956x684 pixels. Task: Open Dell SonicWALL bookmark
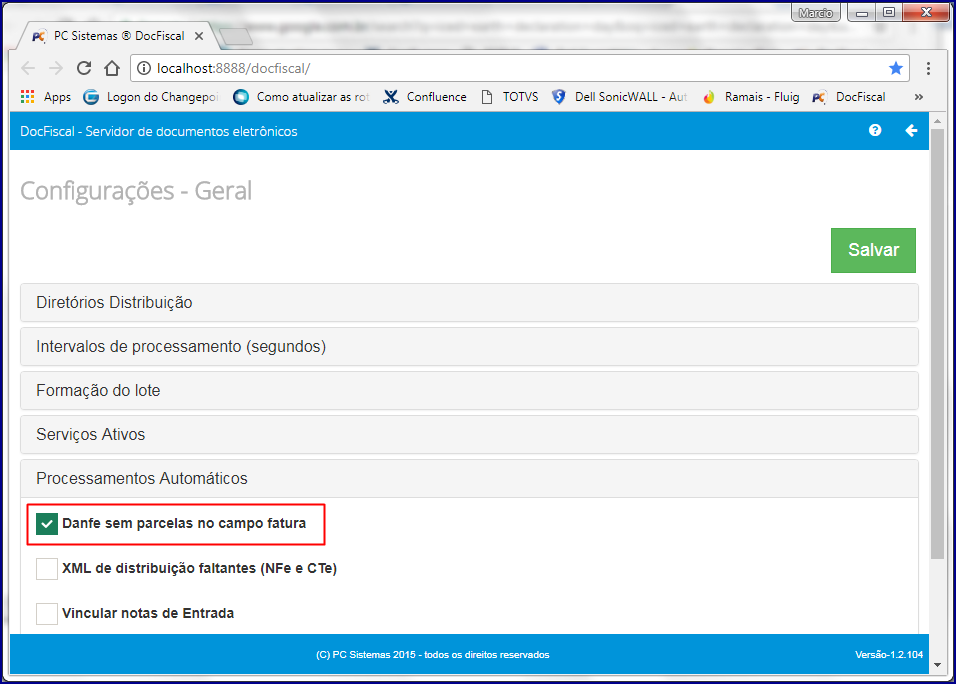click(x=619, y=97)
